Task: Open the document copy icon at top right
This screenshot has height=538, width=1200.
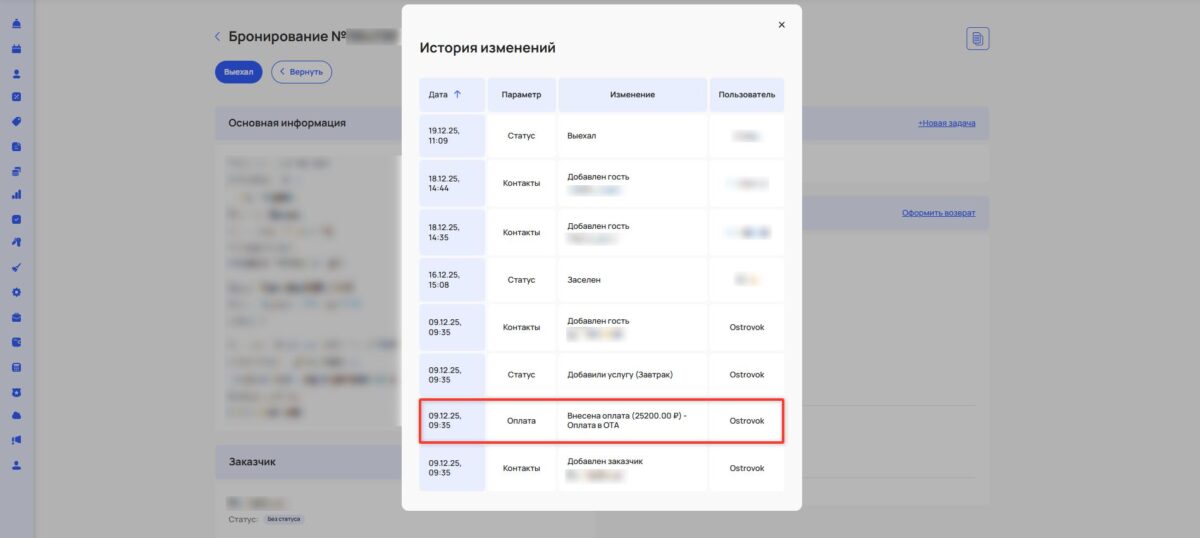Action: tap(977, 39)
